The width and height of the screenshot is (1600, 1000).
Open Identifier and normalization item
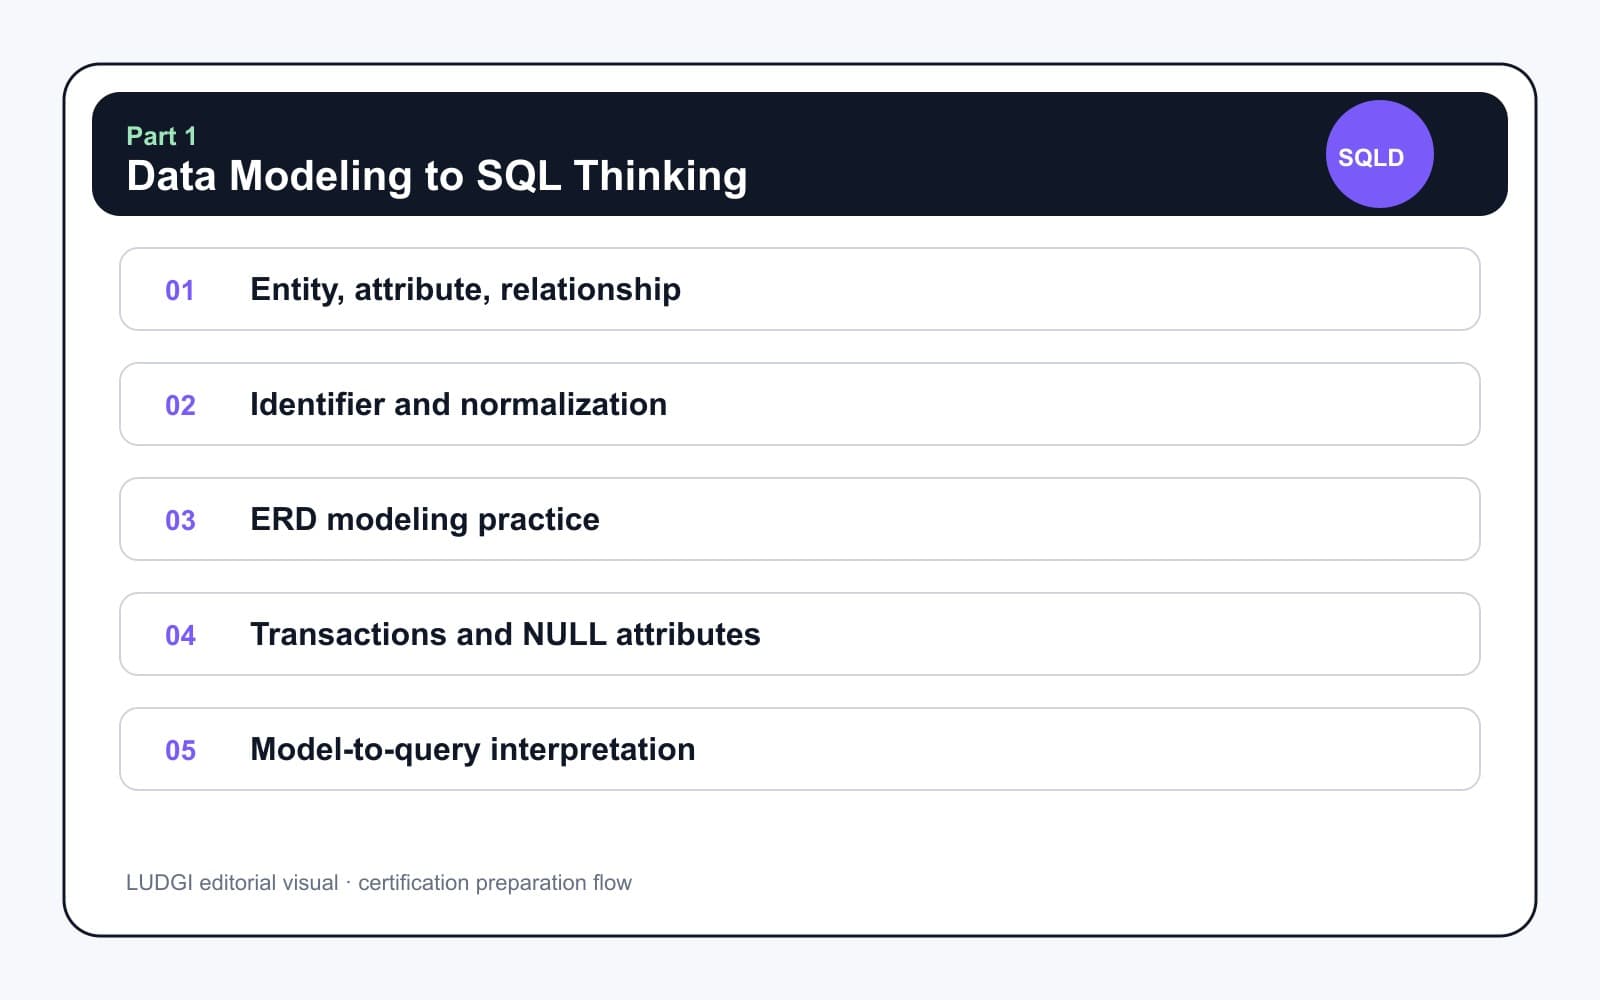tap(458, 404)
